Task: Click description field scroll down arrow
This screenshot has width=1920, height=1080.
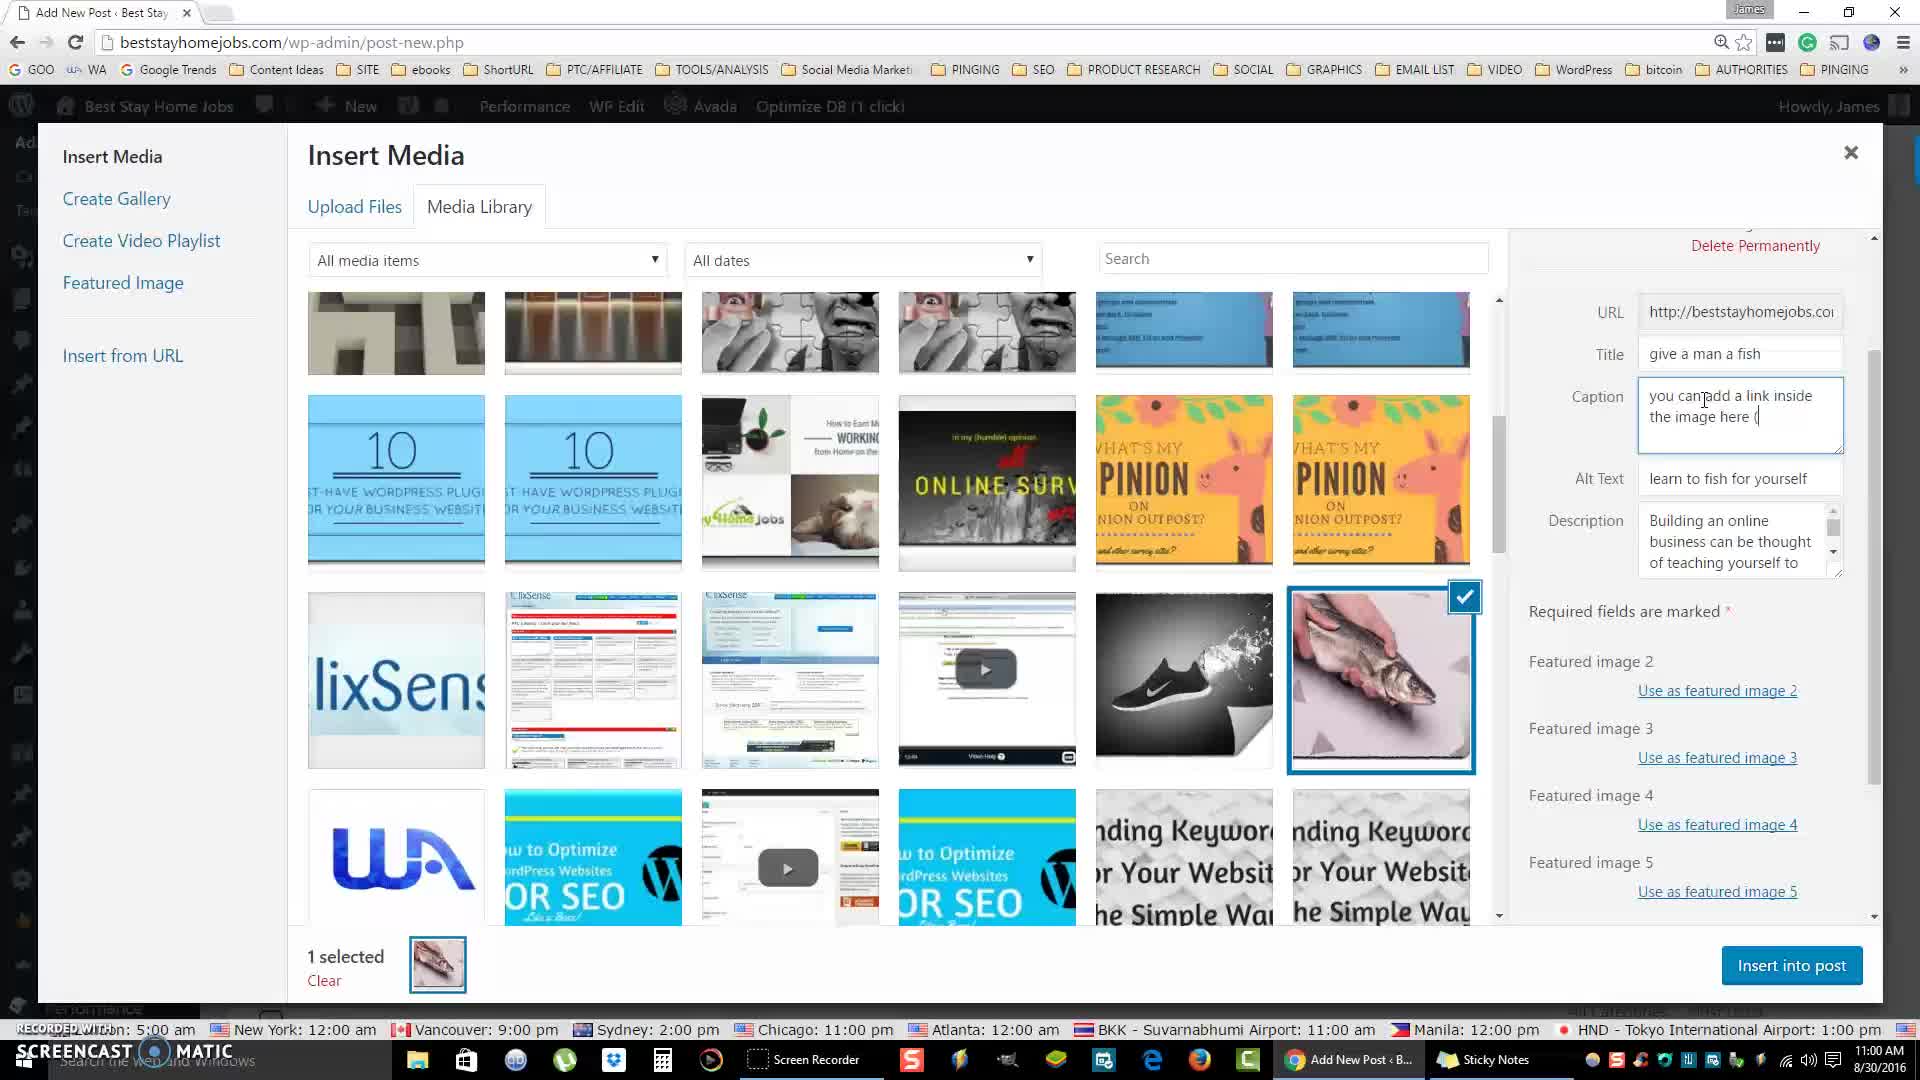Action: click(1833, 552)
